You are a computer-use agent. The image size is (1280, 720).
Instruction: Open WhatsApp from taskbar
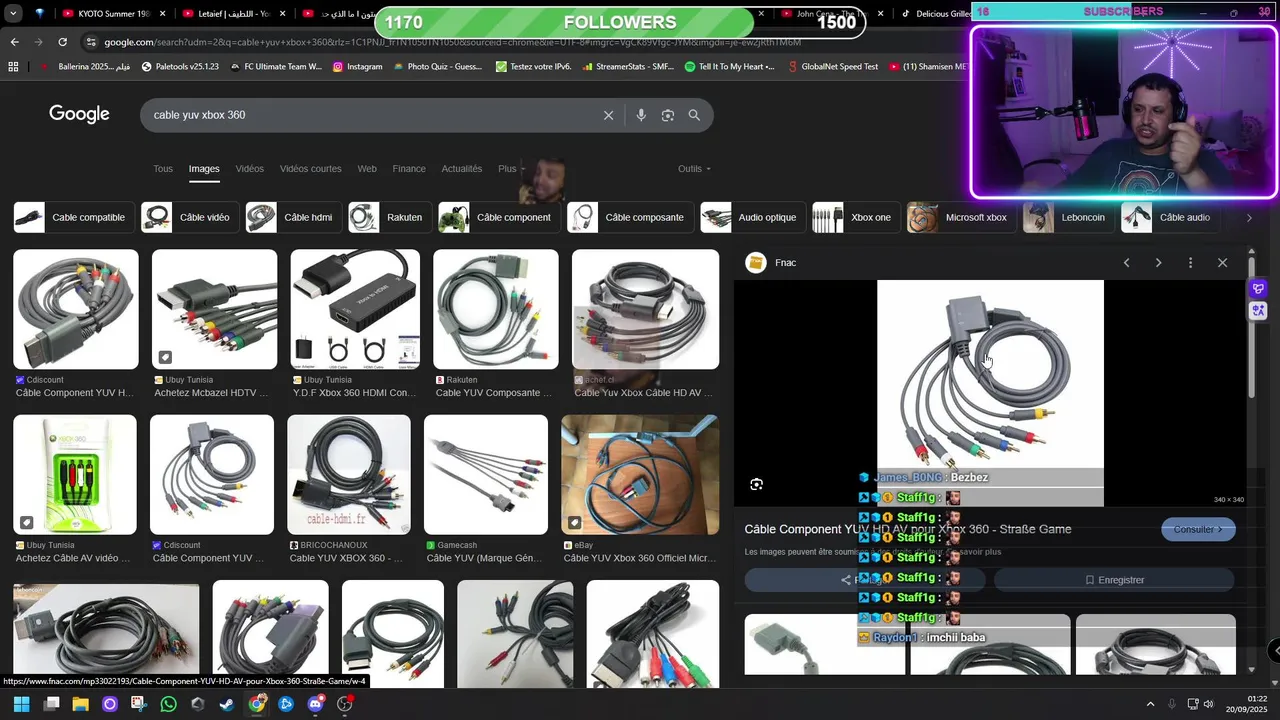(x=168, y=704)
